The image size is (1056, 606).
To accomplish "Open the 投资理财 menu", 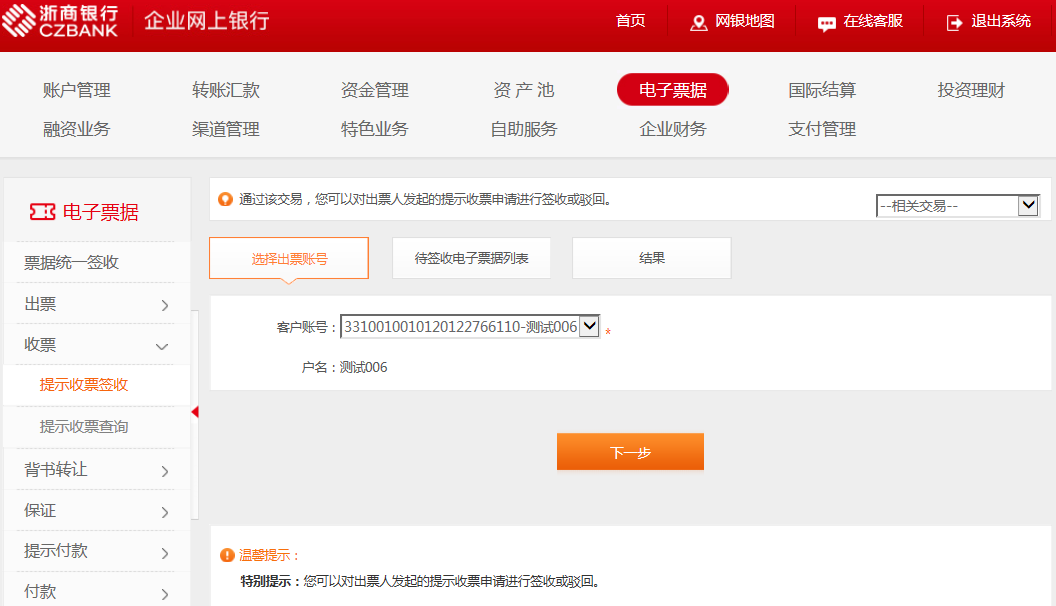I will [970, 90].
